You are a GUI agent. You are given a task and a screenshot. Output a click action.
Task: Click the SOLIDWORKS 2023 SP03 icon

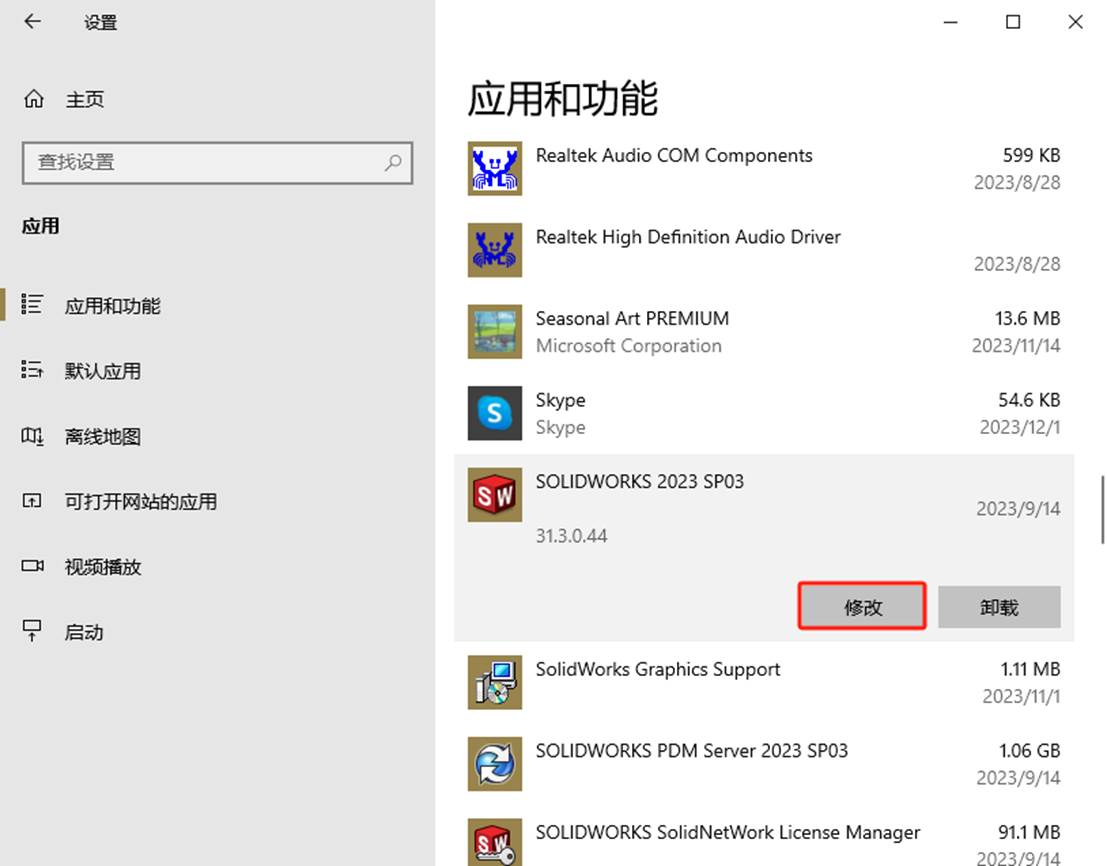(x=495, y=495)
